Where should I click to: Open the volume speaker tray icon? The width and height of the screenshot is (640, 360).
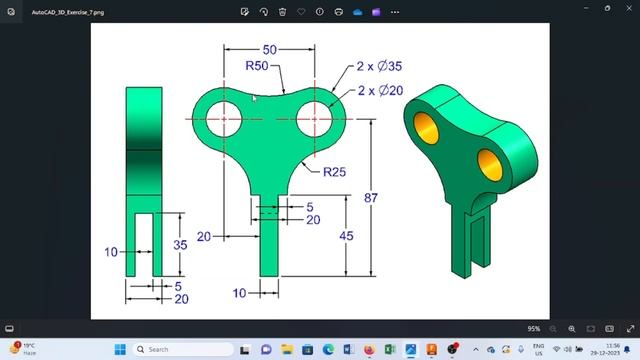tap(568, 349)
